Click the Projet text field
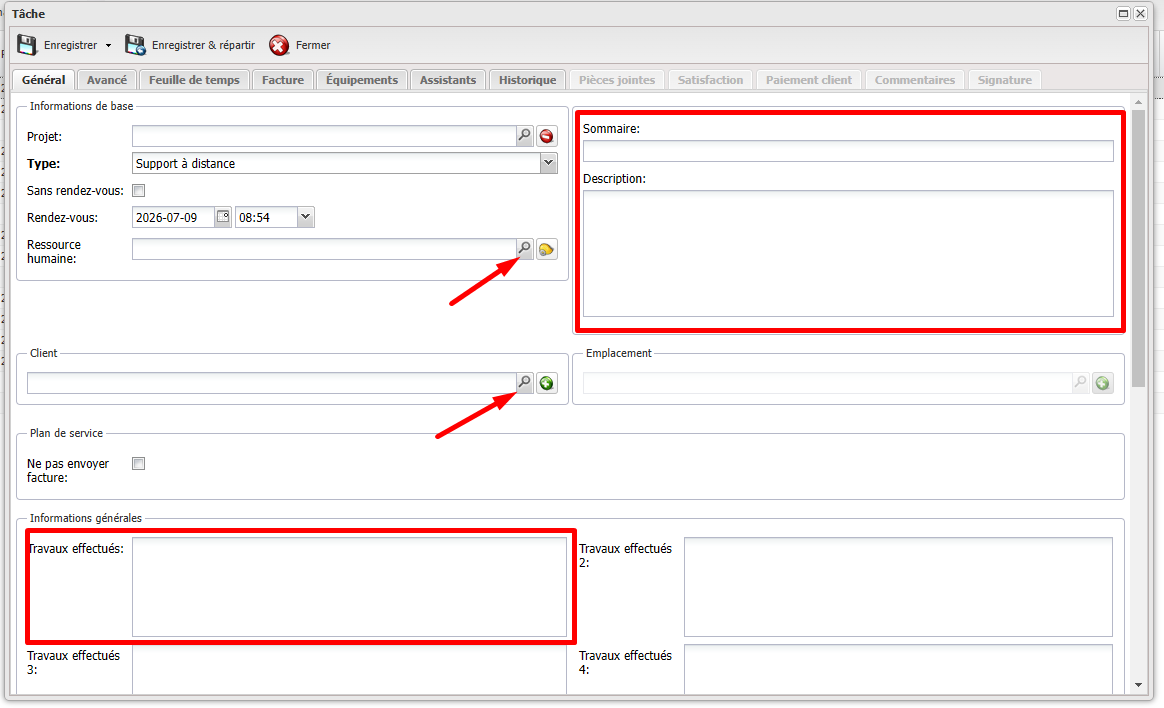1164x708 pixels. pyautogui.click(x=324, y=136)
